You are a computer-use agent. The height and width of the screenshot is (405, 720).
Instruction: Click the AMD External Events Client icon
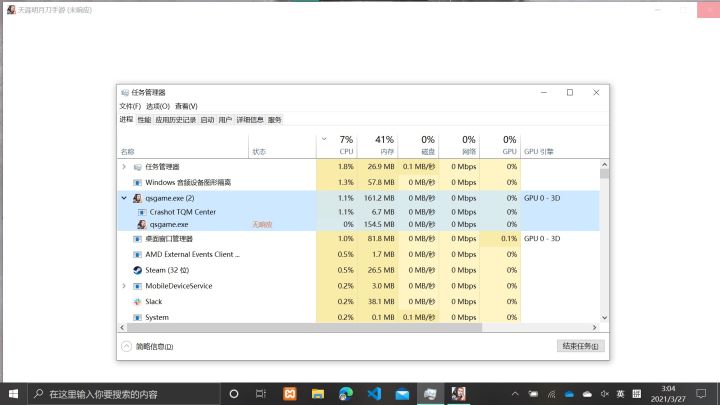[x=137, y=254]
